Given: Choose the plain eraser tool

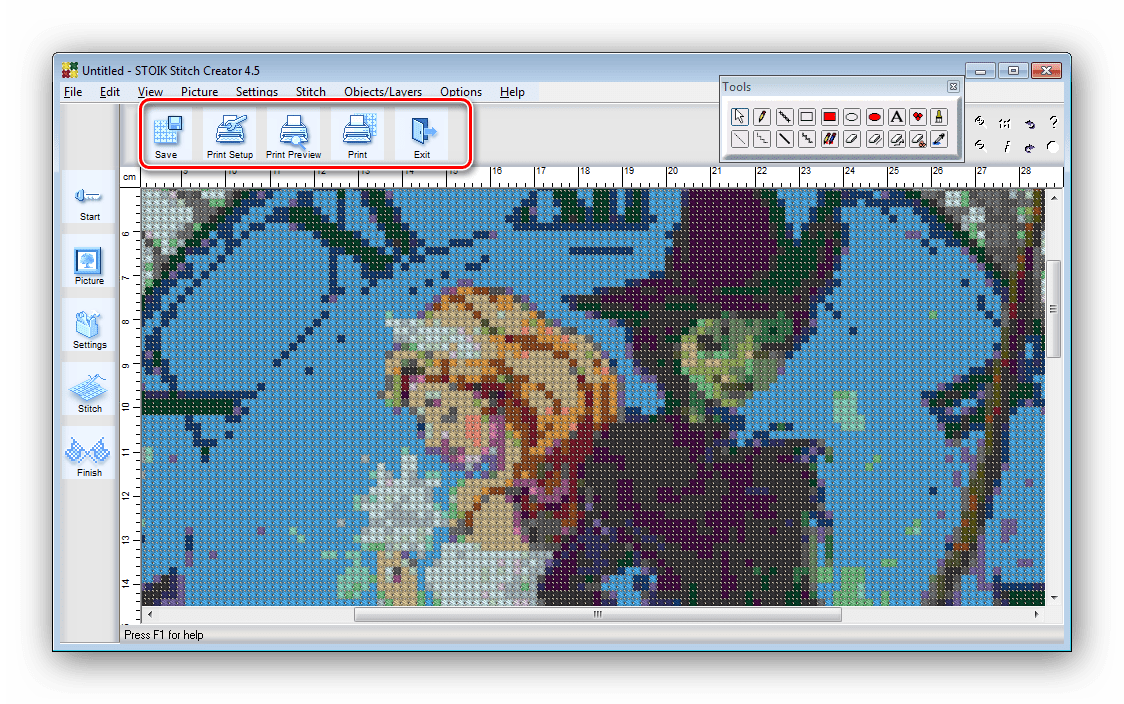Looking at the screenshot, I should click(852, 139).
